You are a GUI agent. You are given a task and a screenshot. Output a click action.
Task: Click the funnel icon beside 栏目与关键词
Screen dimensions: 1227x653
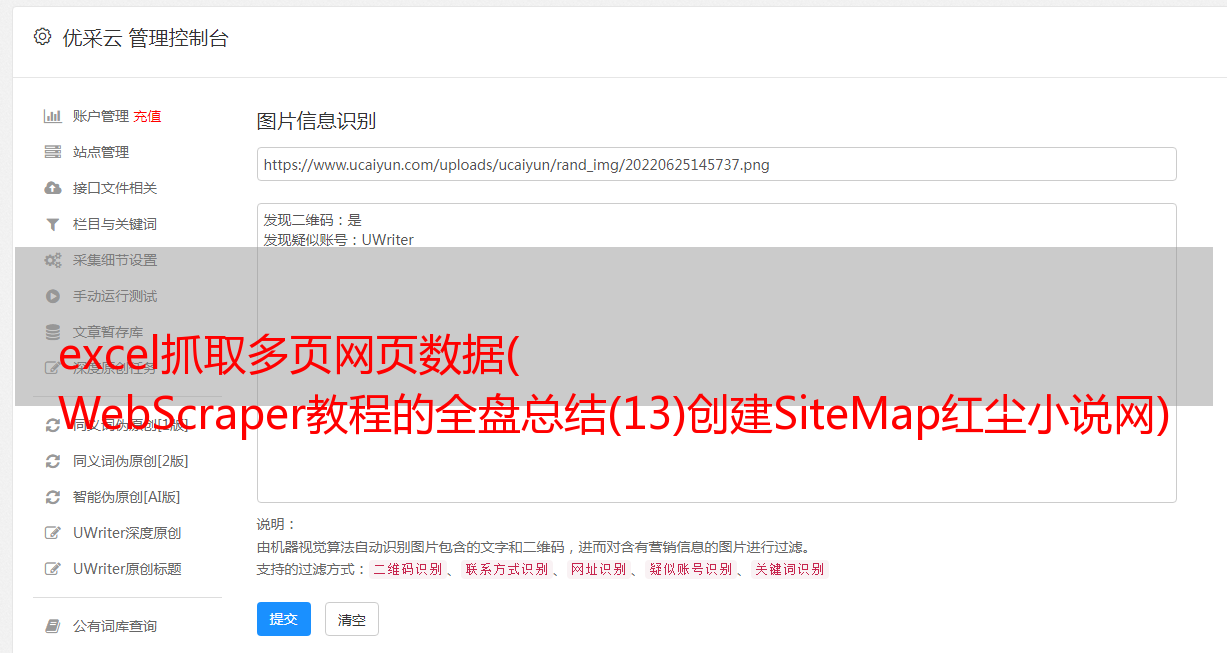tap(53, 224)
